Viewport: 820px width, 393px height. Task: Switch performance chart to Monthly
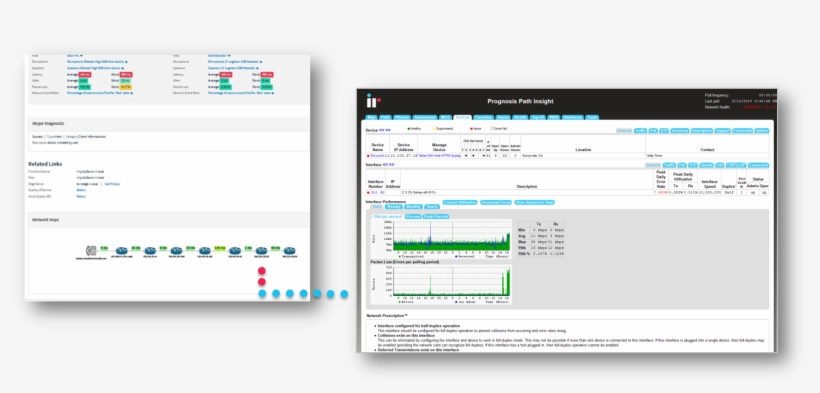(414, 207)
